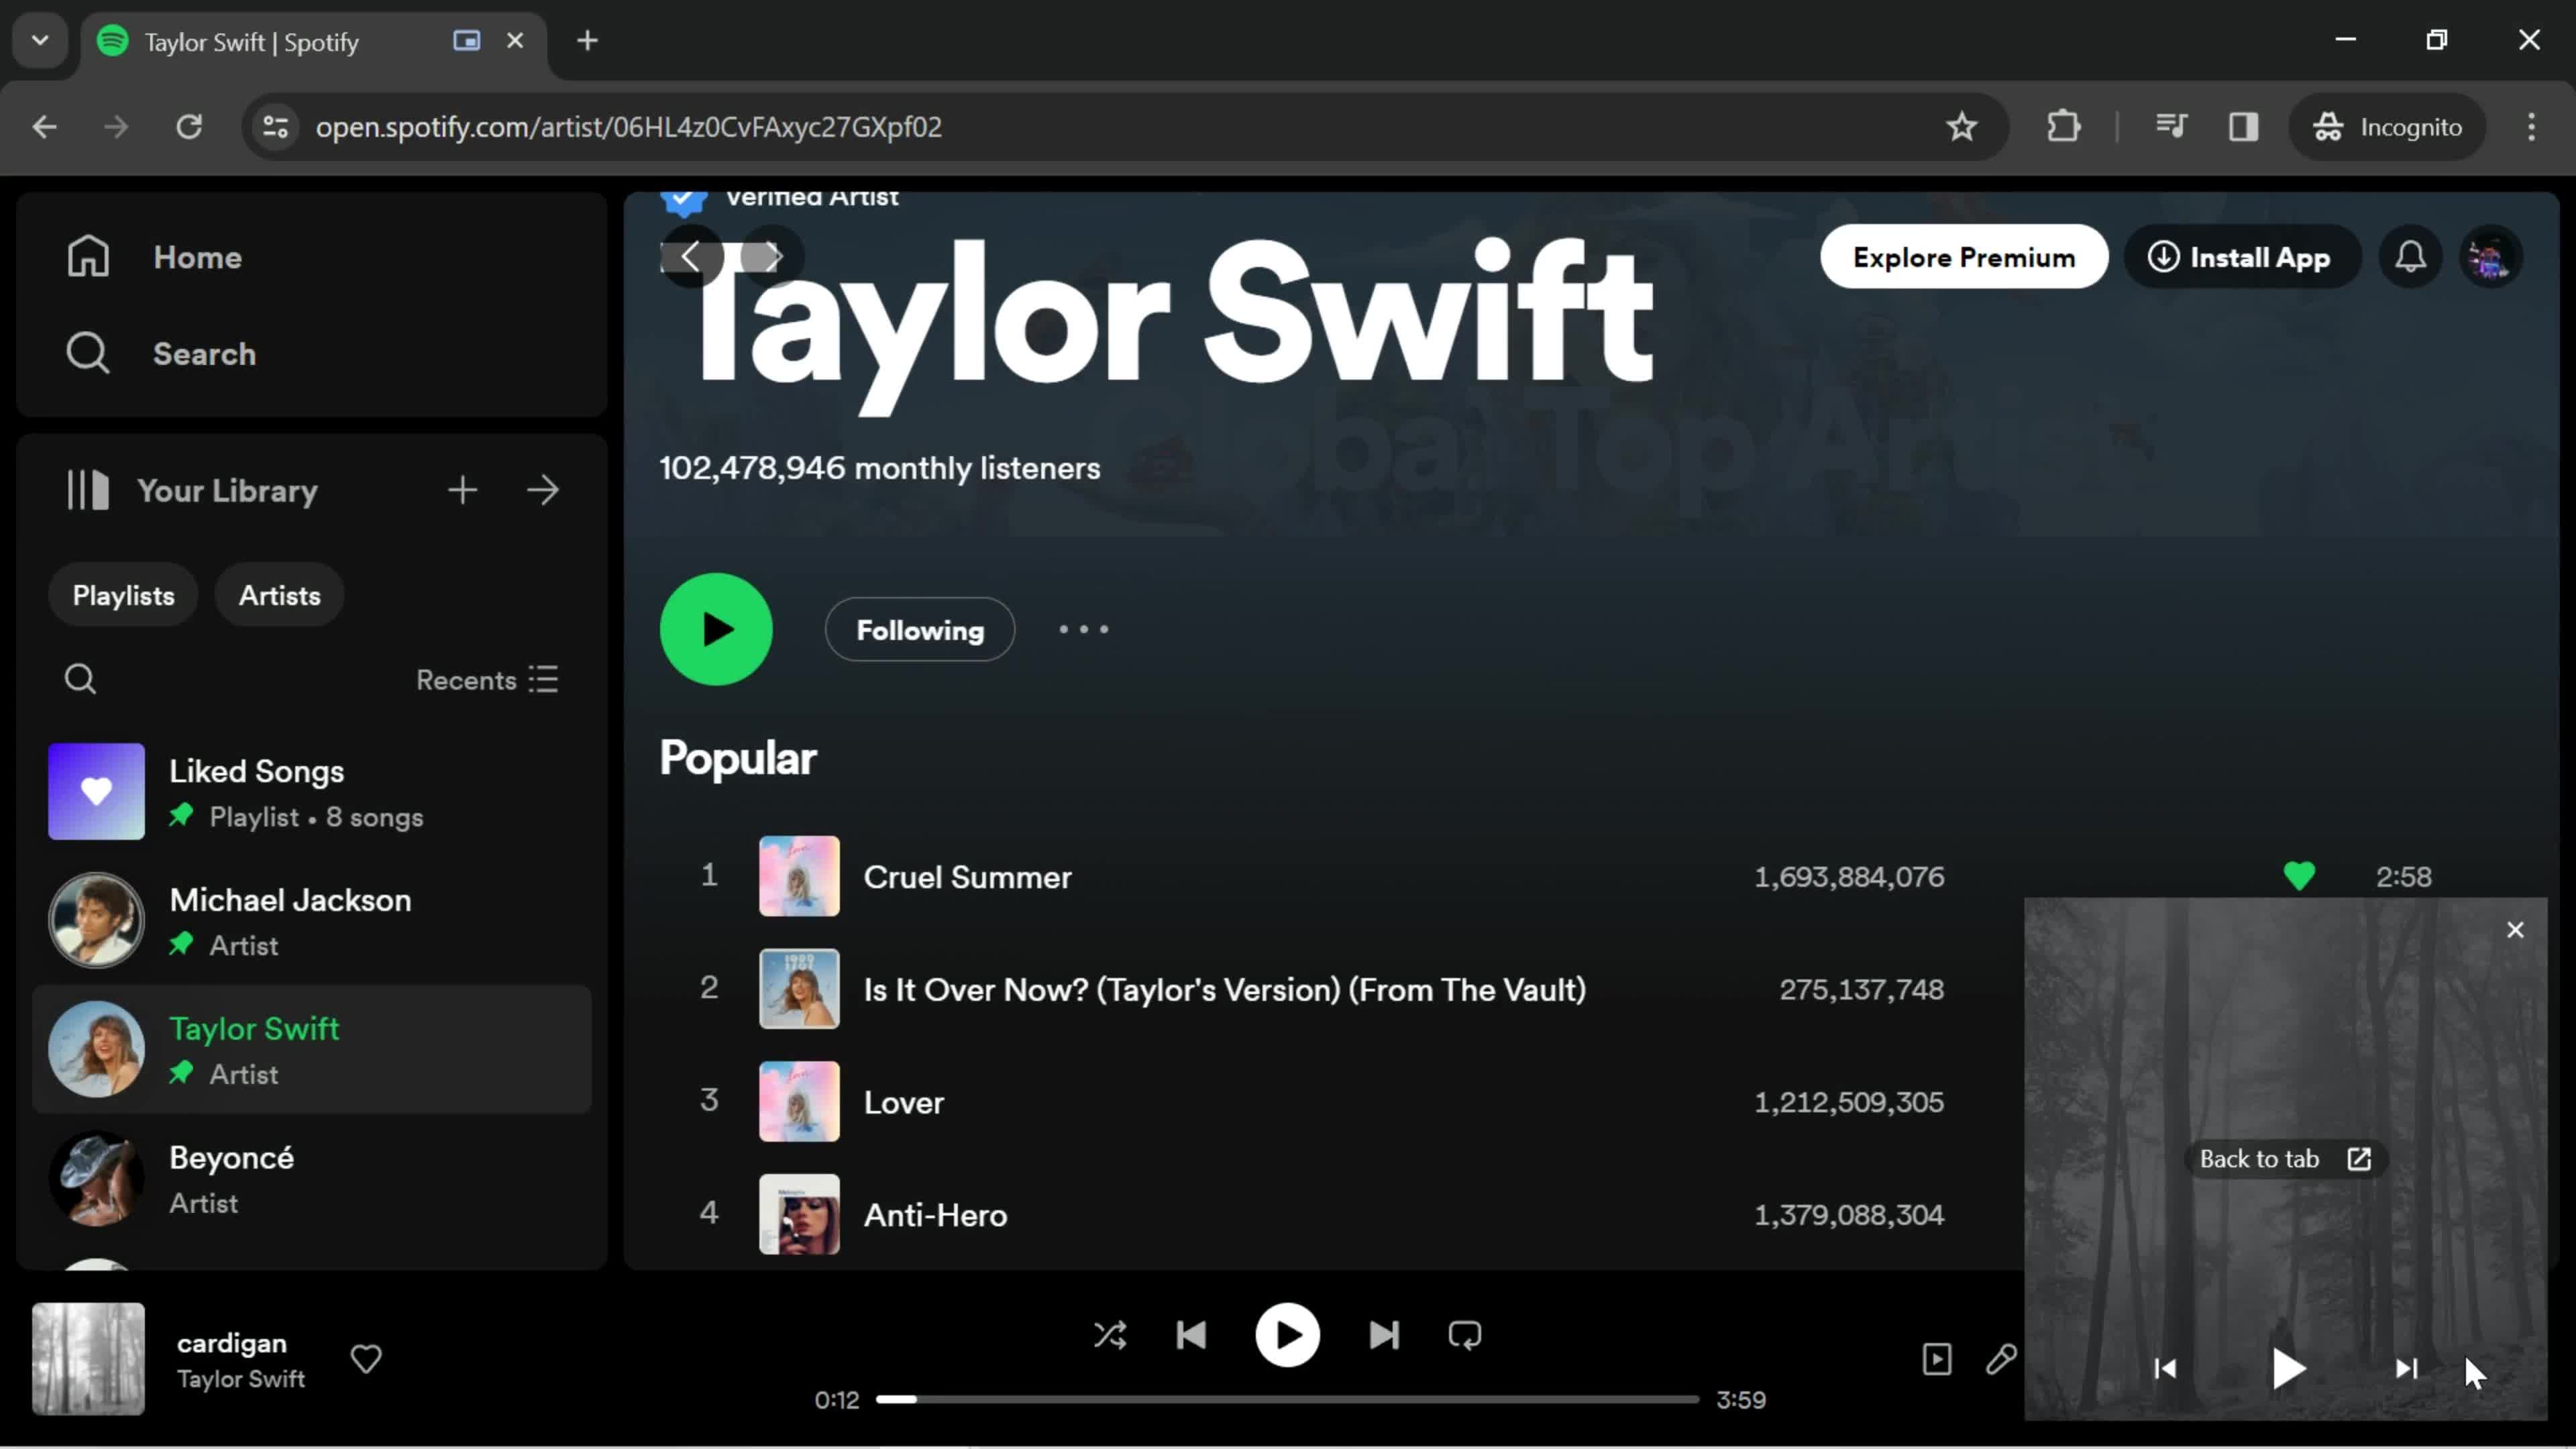Bookmark this page with the star

[1961, 127]
